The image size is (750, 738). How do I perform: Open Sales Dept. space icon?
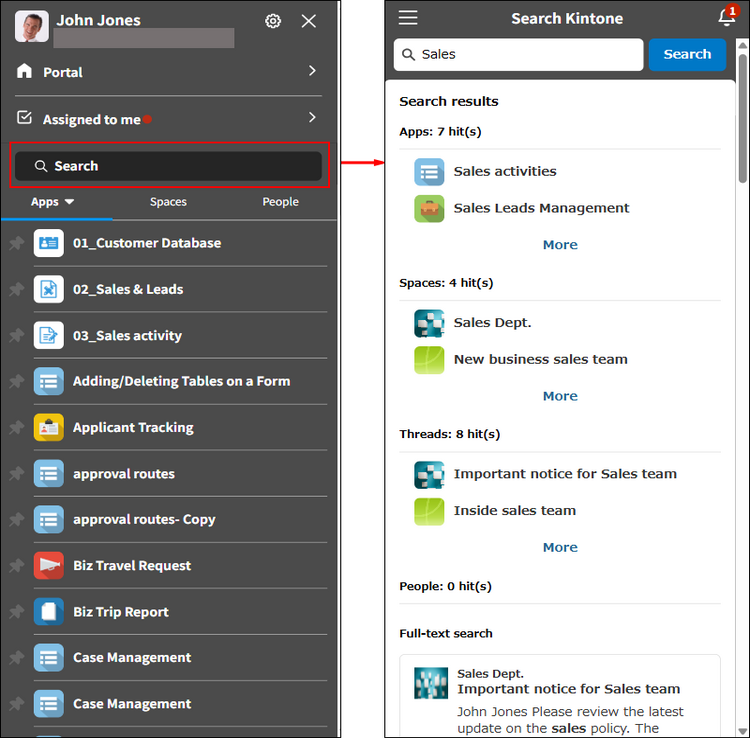(429, 323)
